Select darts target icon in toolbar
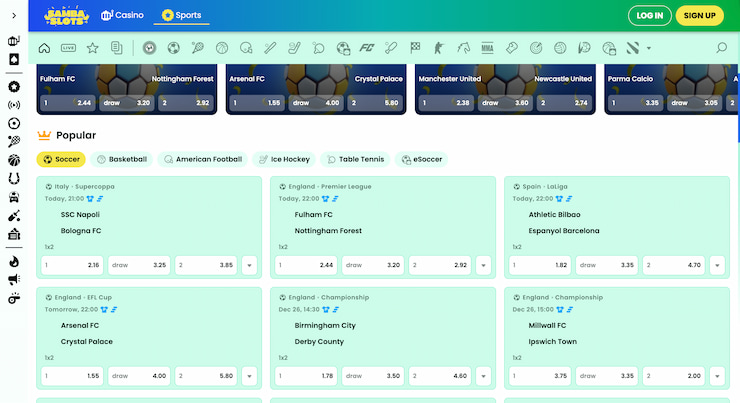740x403 pixels. tap(536, 48)
